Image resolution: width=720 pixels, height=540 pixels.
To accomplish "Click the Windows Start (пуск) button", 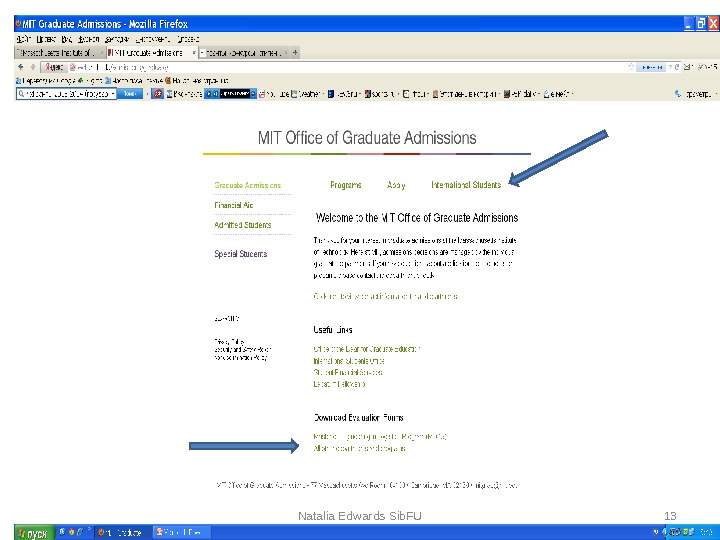I will (x=34, y=533).
